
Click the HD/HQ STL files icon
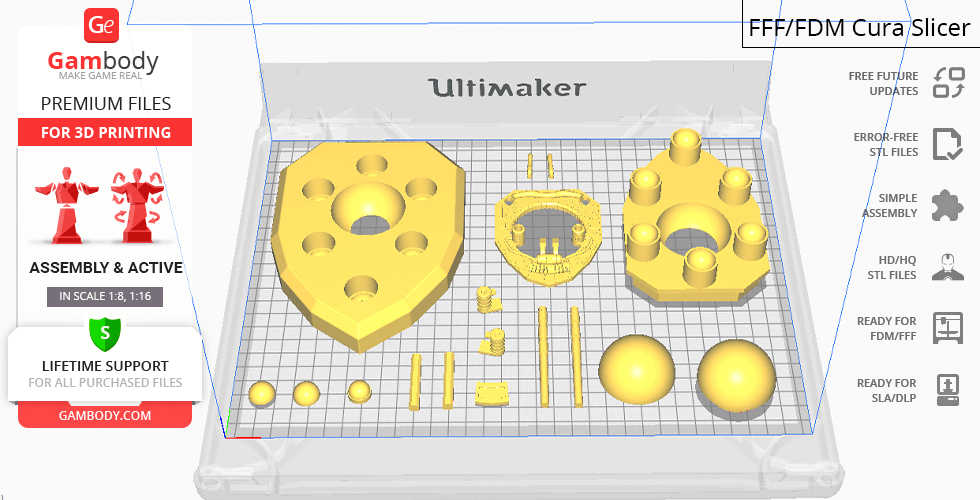point(947,267)
